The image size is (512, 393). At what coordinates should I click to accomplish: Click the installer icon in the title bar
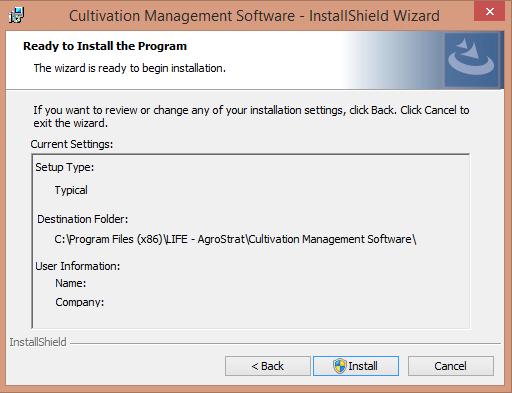16,15
